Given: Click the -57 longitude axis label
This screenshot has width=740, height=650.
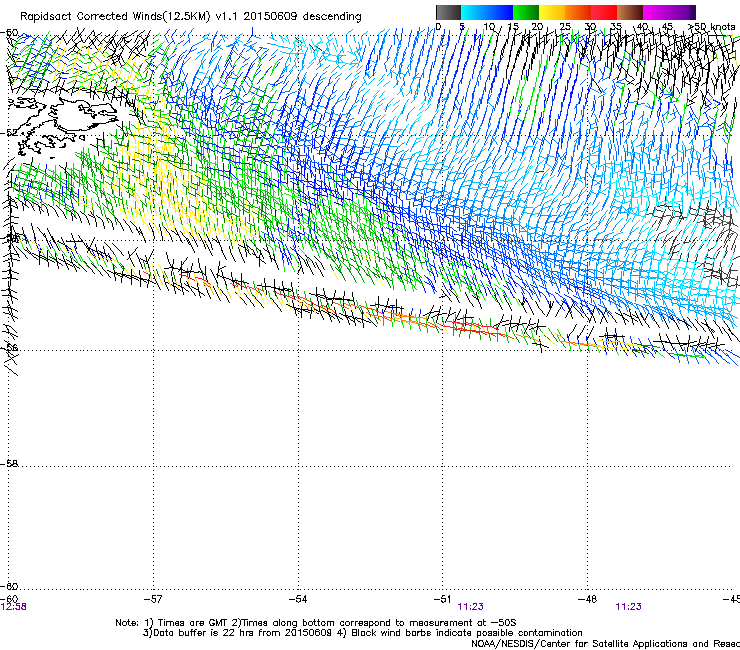Looking at the screenshot, I should pyautogui.click(x=153, y=599).
